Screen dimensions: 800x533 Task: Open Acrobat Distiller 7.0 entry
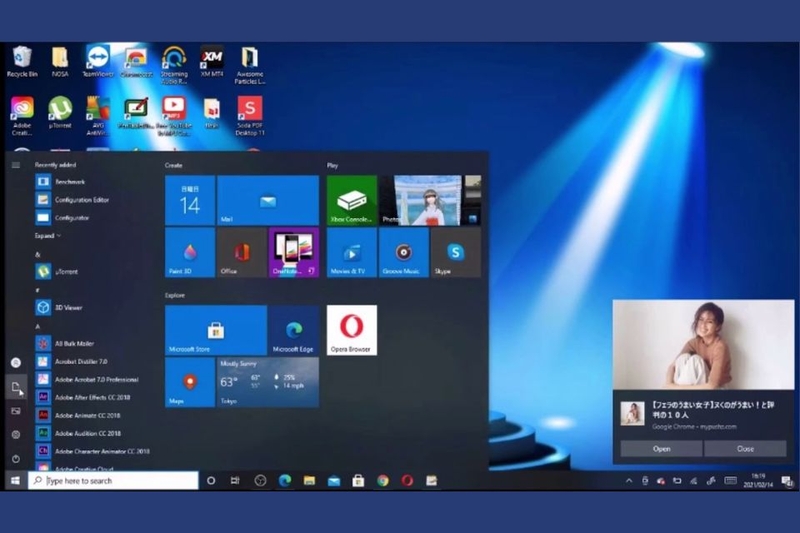tap(92, 361)
